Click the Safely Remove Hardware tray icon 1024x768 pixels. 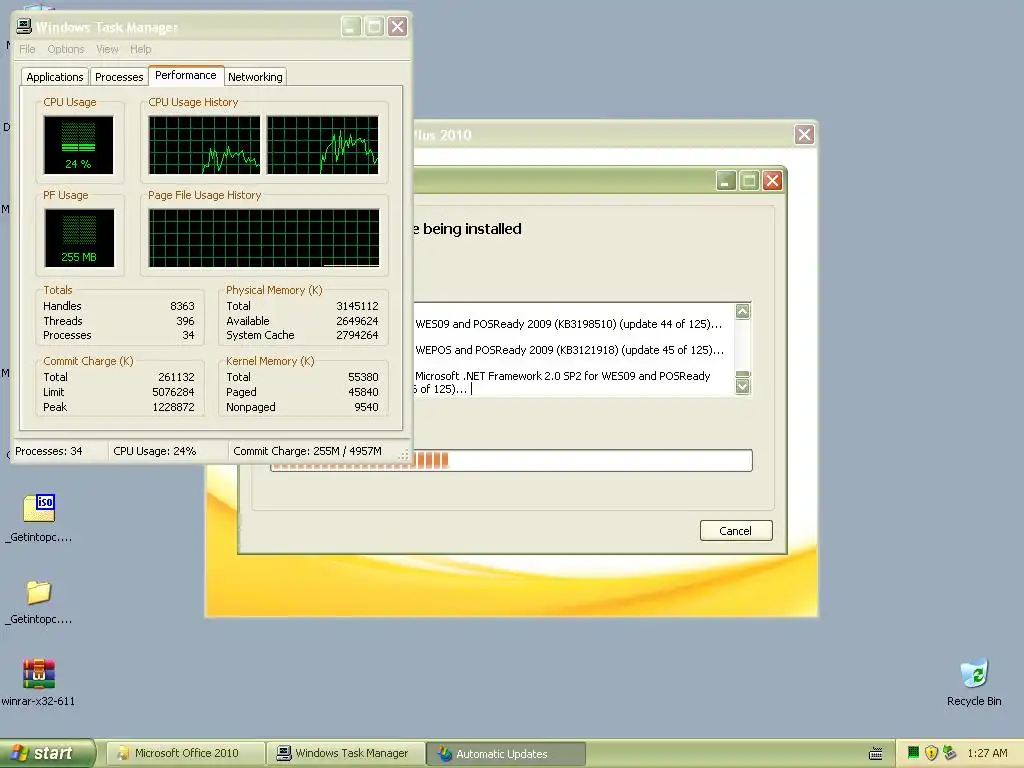pos(949,753)
